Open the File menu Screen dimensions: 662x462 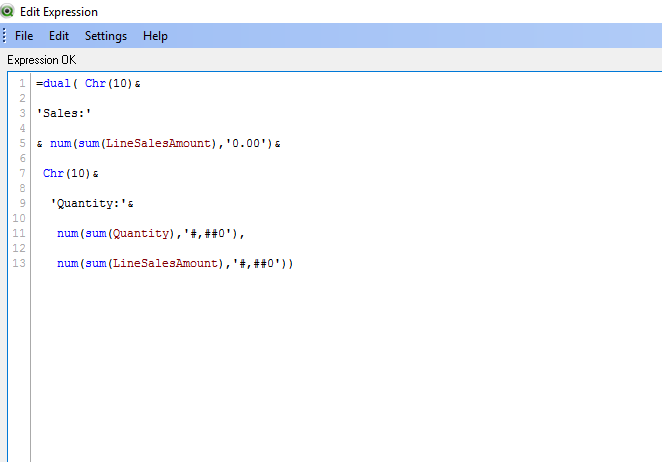[24, 36]
